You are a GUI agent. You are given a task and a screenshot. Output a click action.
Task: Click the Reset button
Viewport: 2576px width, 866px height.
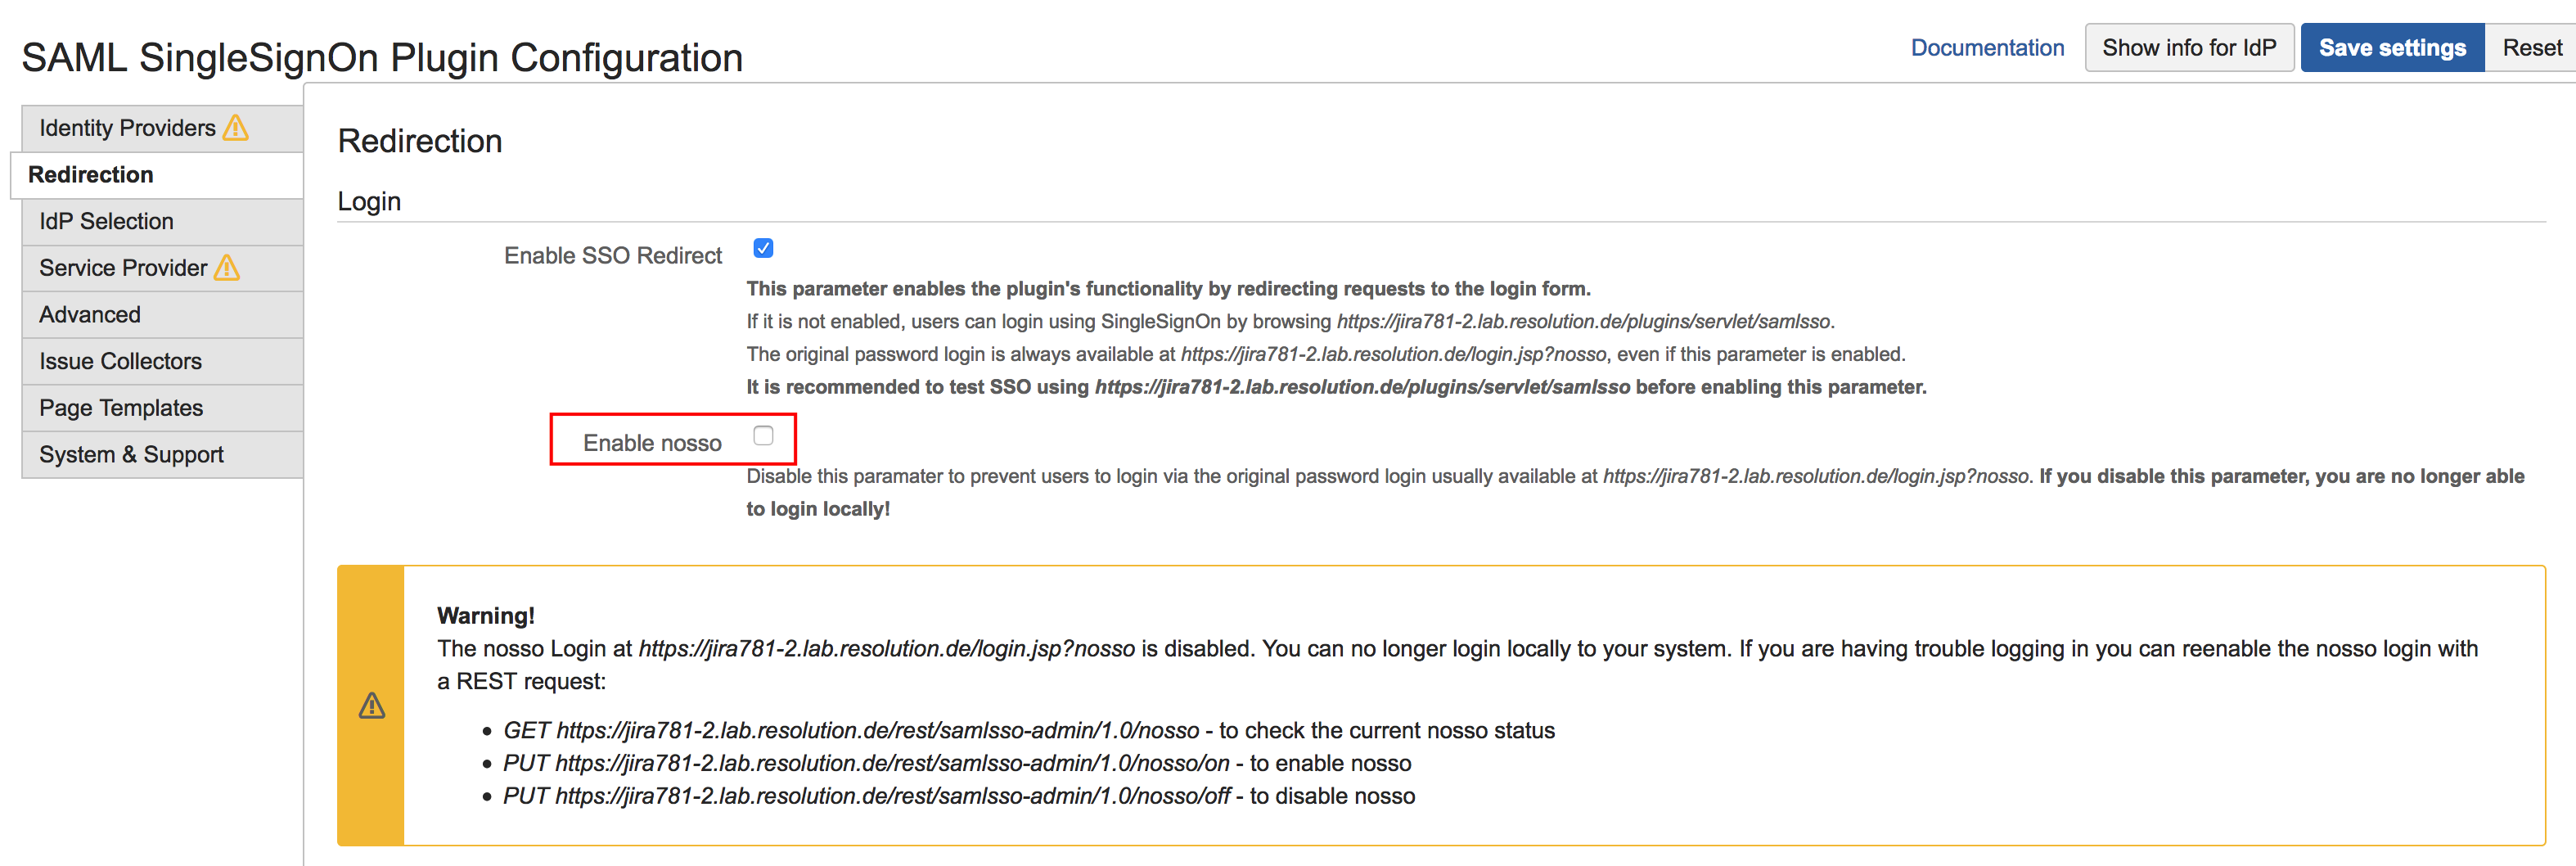click(2531, 48)
